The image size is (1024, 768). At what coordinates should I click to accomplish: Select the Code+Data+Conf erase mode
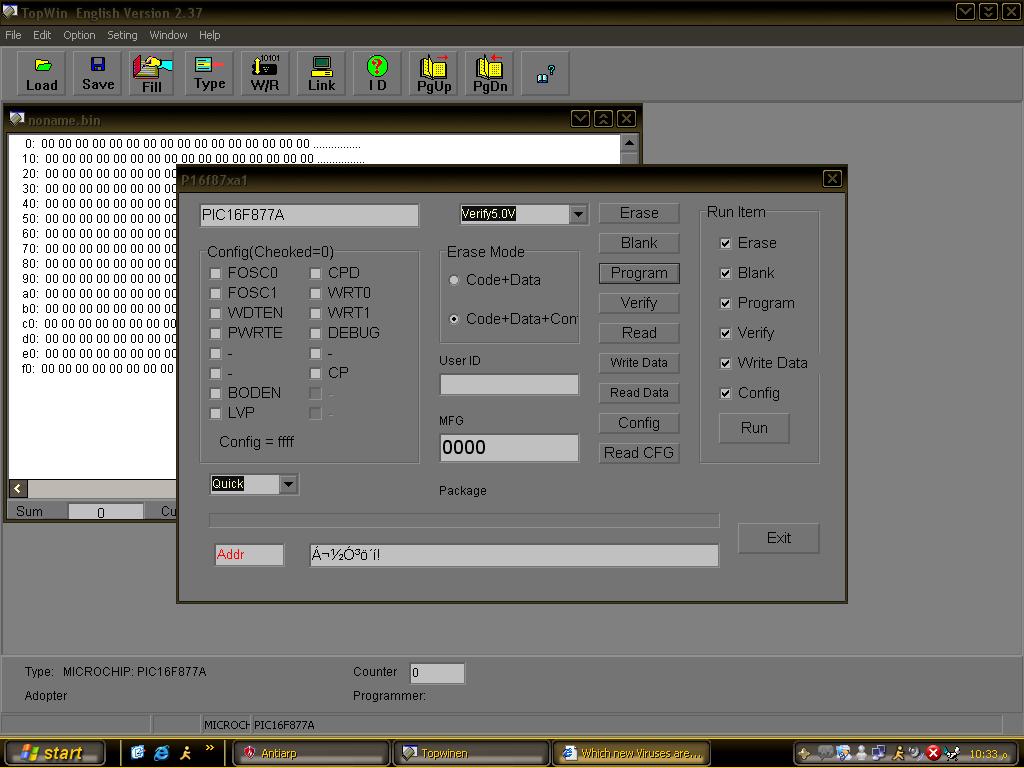click(x=454, y=319)
